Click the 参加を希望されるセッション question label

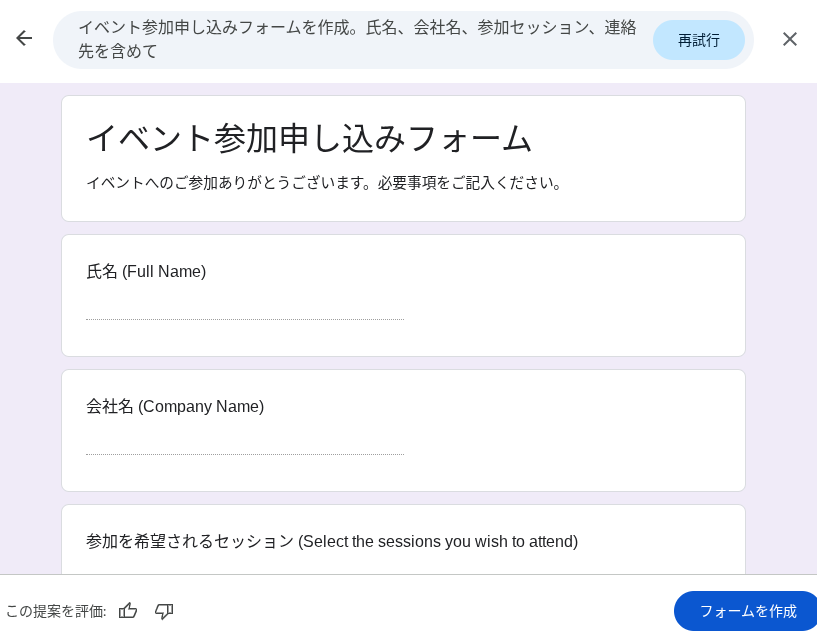[331, 542]
